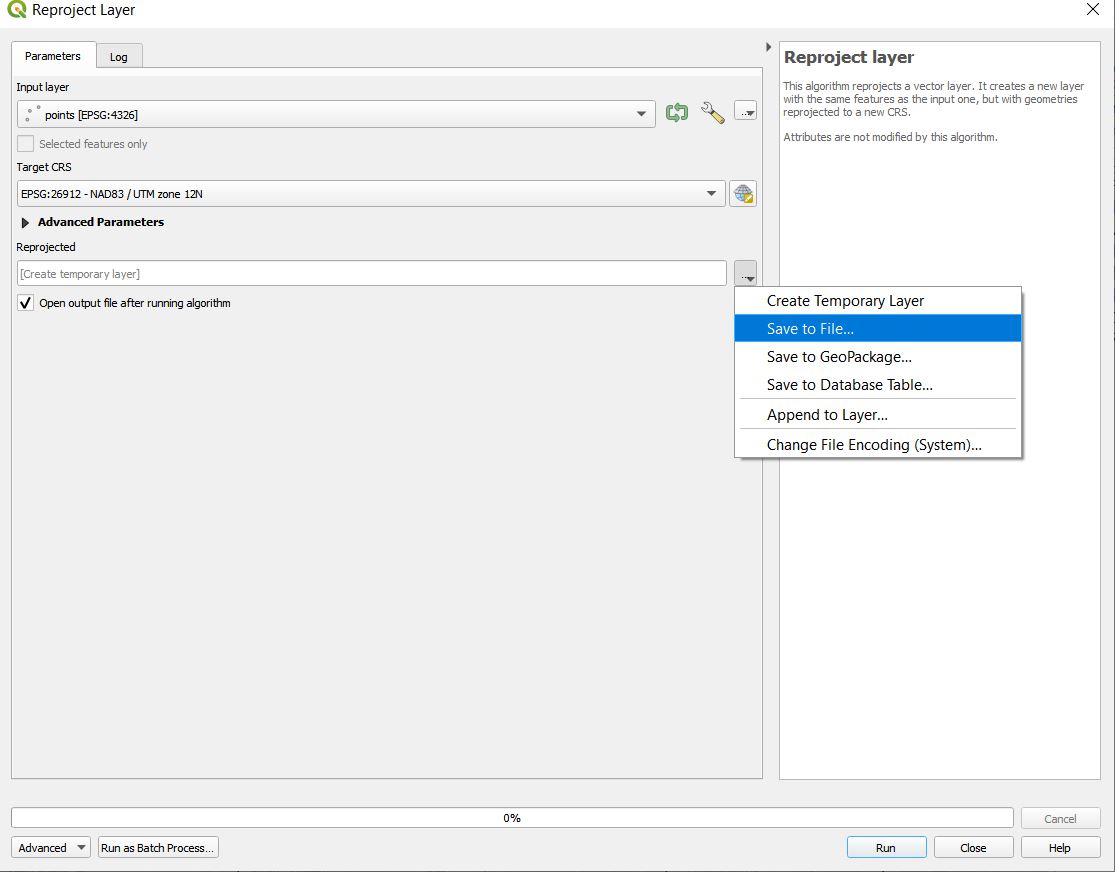The height and width of the screenshot is (872, 1115).
Task: Open the Input layer dropdown list
Action: click(641, 114)
